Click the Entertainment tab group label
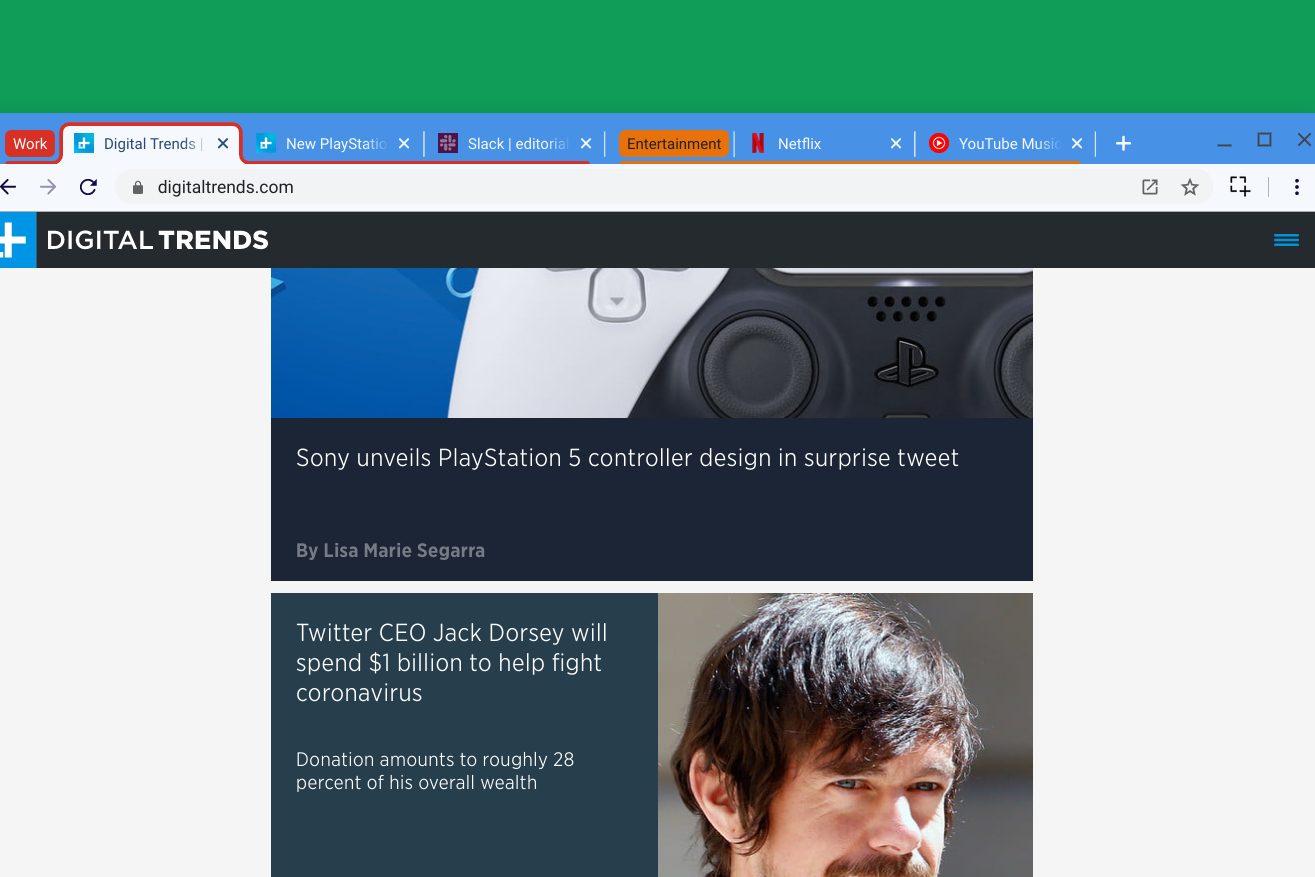 (674, 144)
